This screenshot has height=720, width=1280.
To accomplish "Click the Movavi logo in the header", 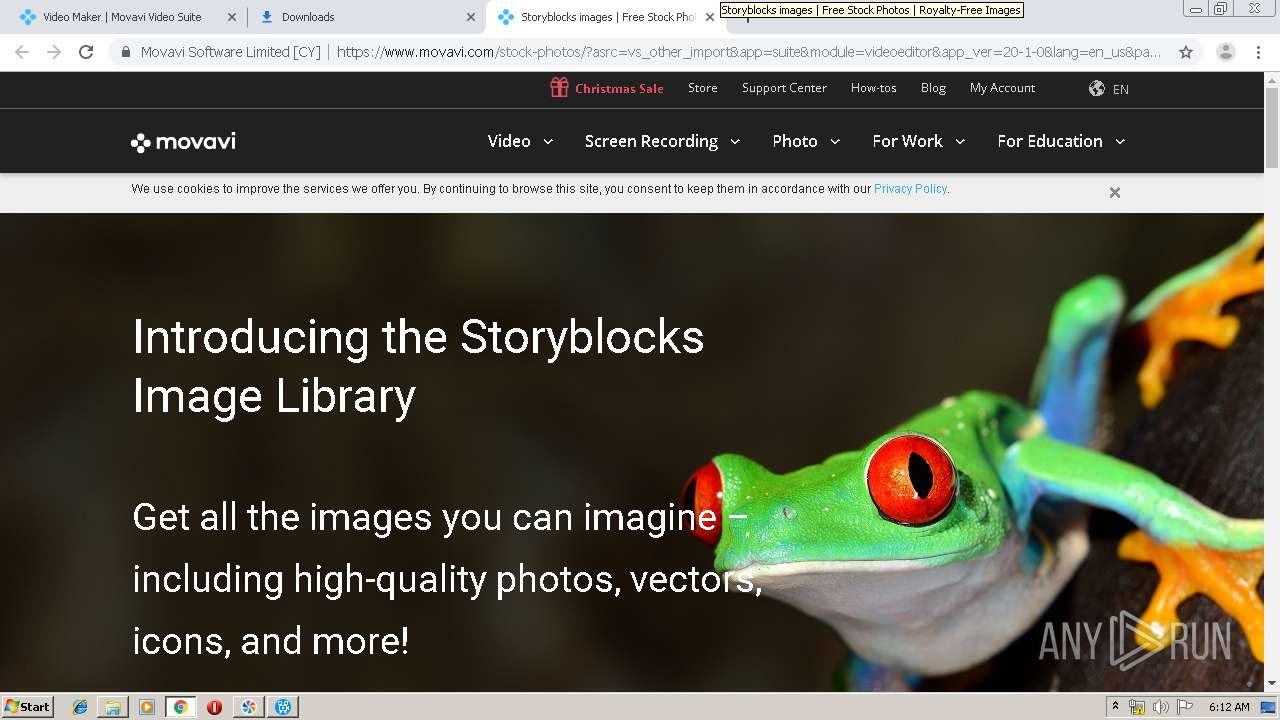I will 183,142.
